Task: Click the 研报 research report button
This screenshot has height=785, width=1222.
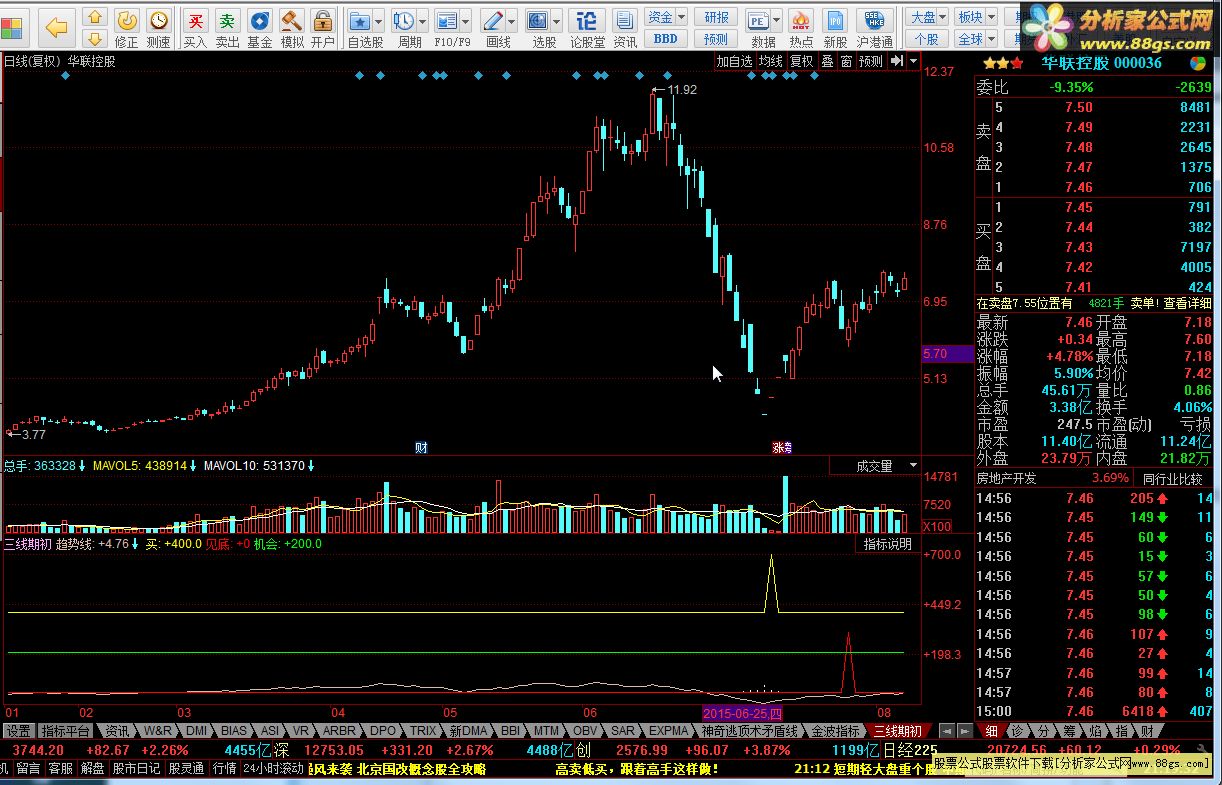Action: point(716,17)
